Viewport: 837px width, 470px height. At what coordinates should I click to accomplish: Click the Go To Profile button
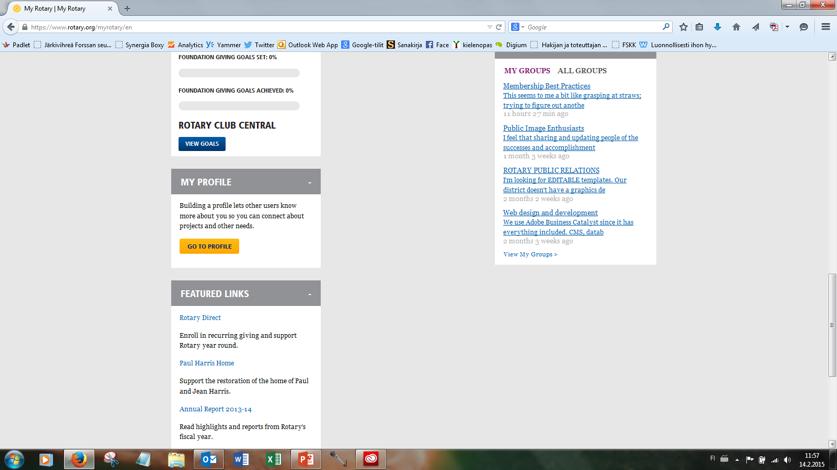click(209, 246)
